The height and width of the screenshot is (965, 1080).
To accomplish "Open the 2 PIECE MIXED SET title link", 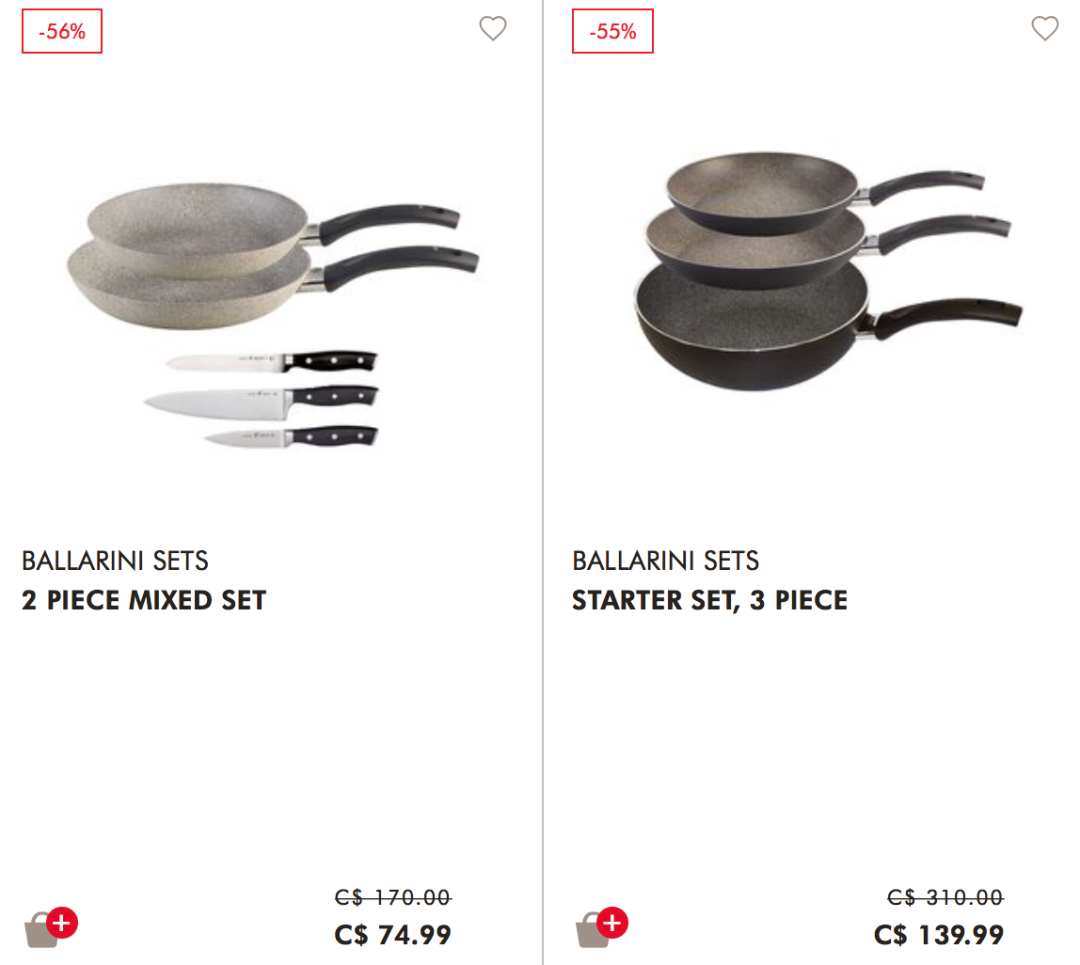I will 144,600.
